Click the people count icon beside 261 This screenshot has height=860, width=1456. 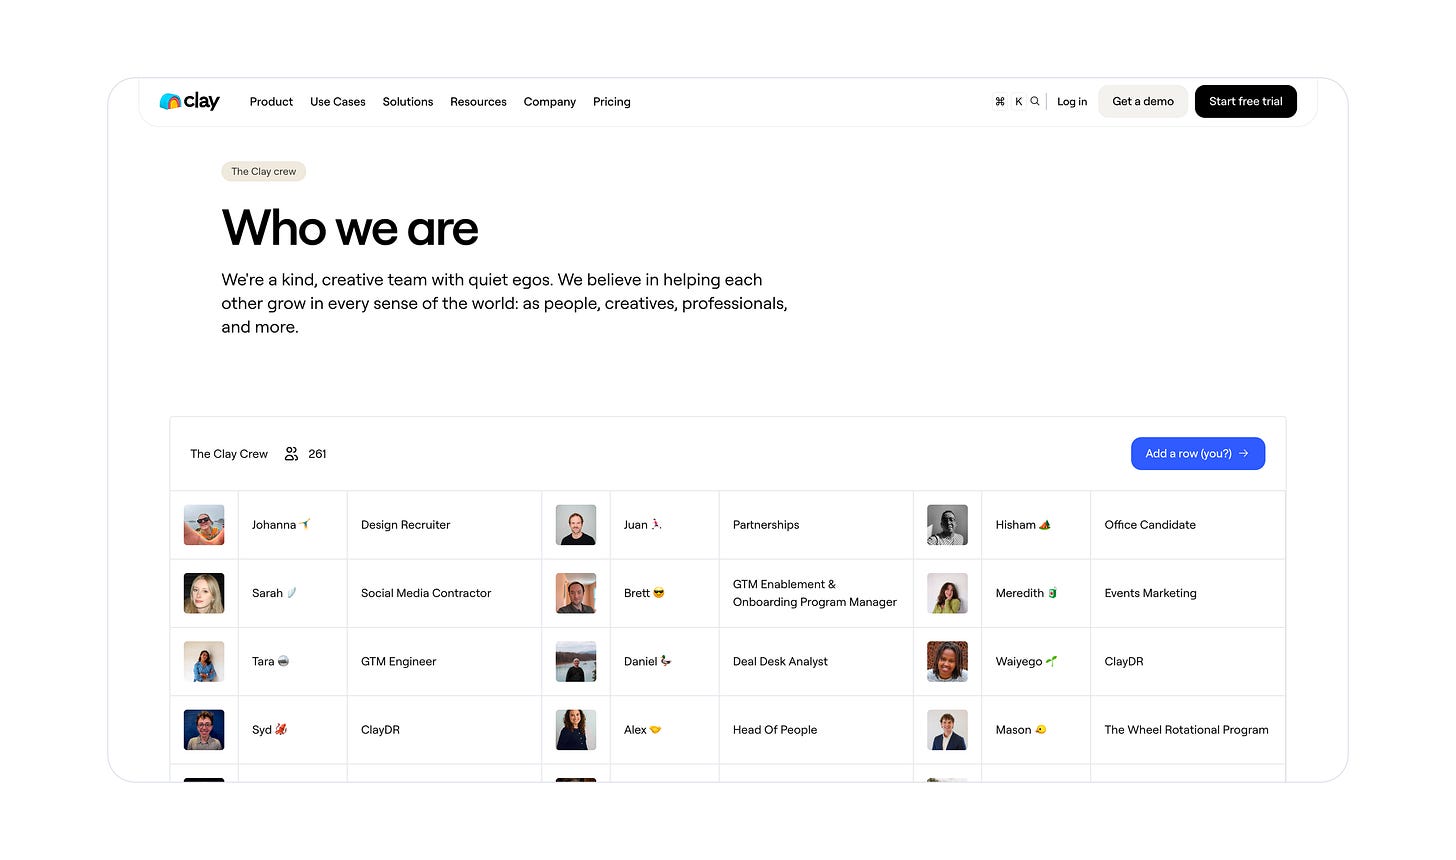coord(291,454)
